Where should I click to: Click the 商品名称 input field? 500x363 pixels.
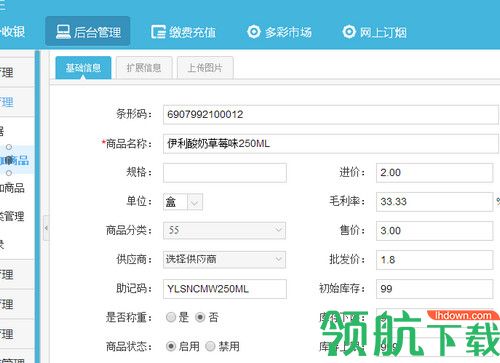[x=331, y=144]
